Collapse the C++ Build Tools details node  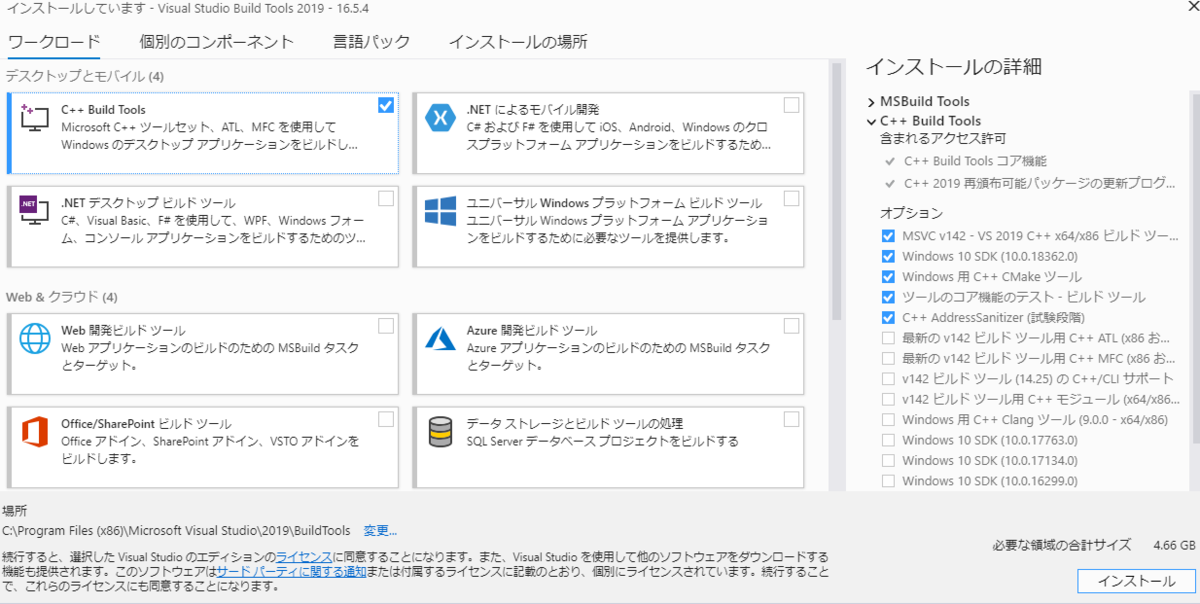[871, 121]
